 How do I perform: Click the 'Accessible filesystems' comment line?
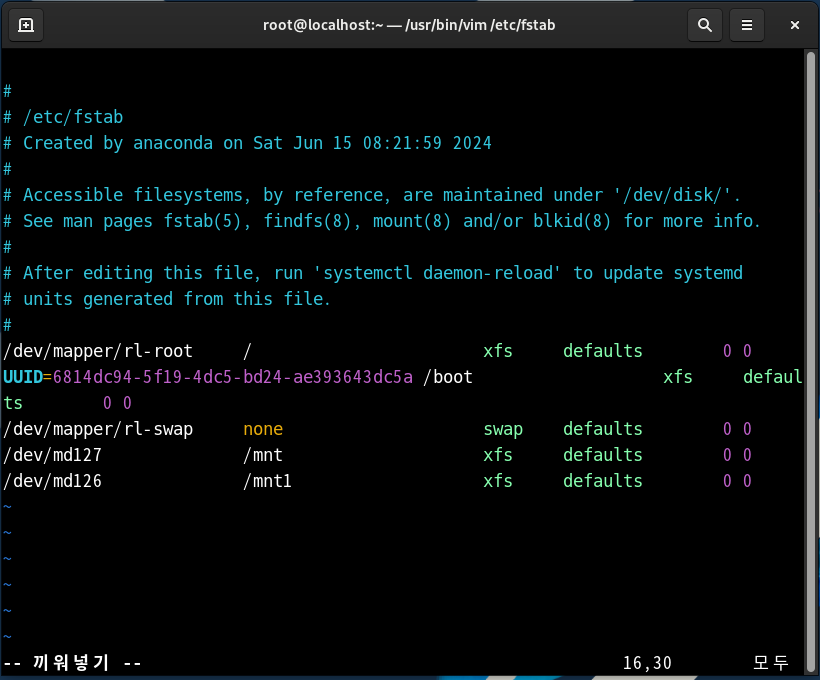(372, 195)
